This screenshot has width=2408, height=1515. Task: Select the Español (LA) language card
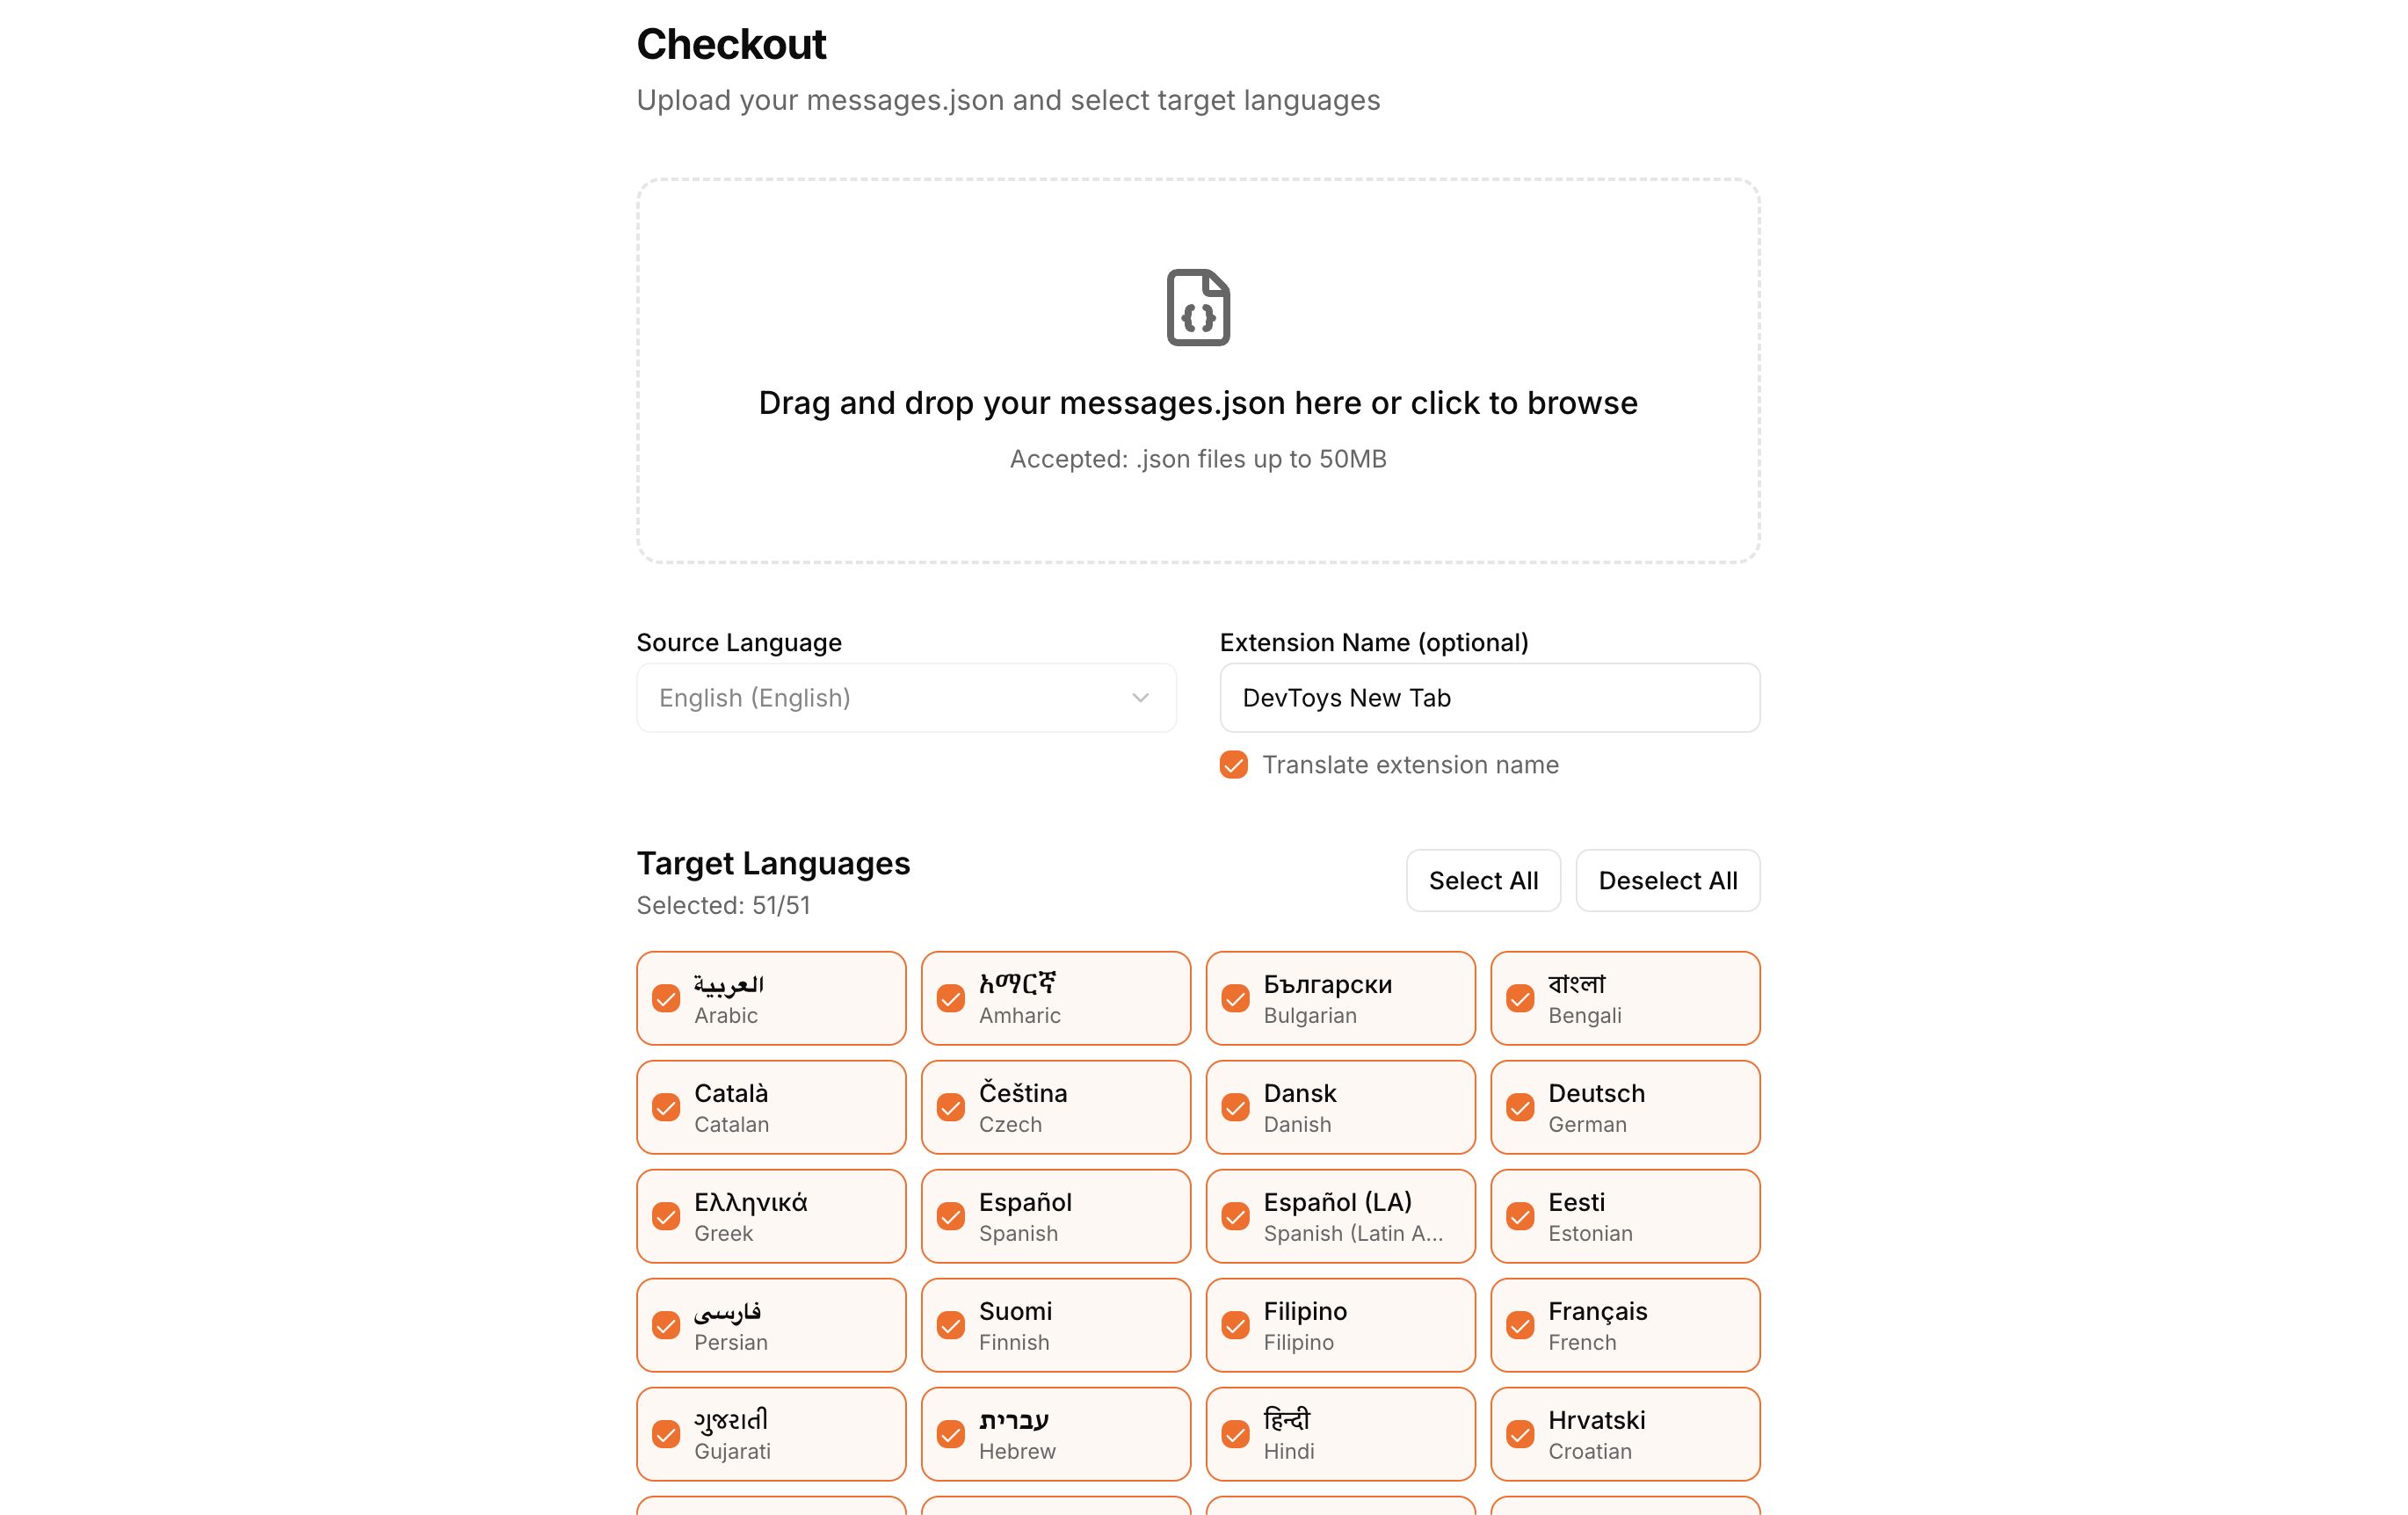[x=1340, y=1215]
